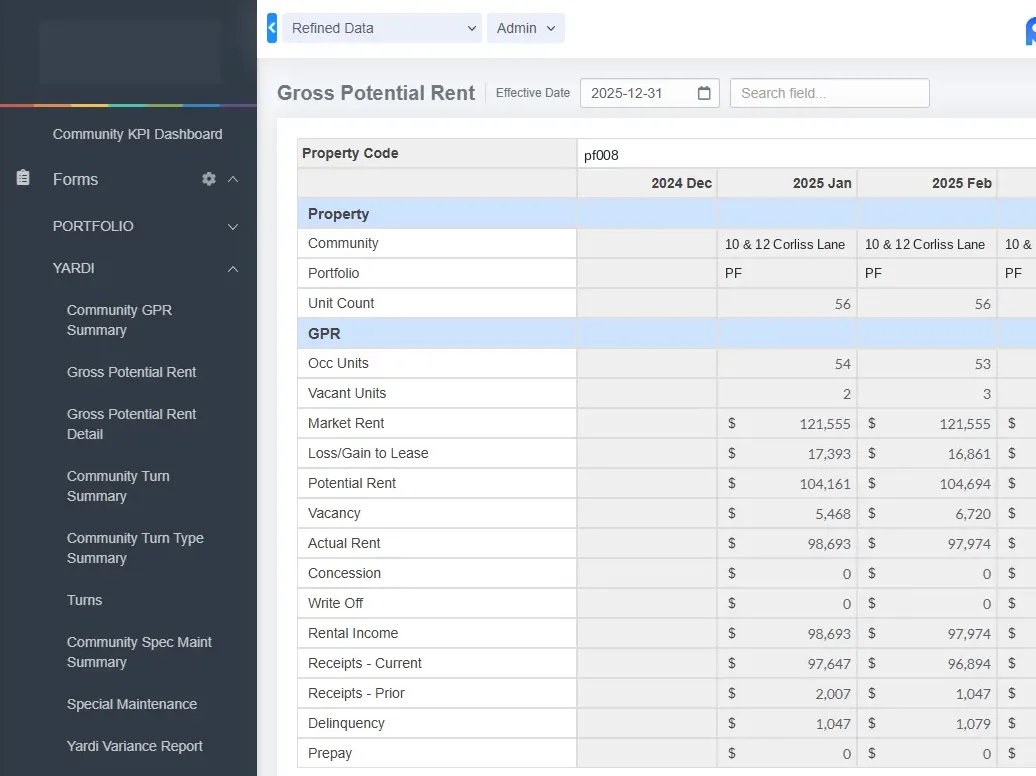Click 2025 Feb Receipts - Current value 96,894
The width and height of the screenshot is (1036, 776).
969,664
